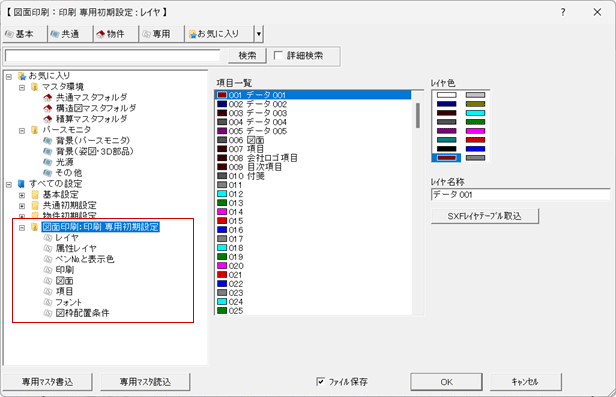The image size is (616, 397).
Task: Collapse the お気に入り tree node
Action: [9, 77]
